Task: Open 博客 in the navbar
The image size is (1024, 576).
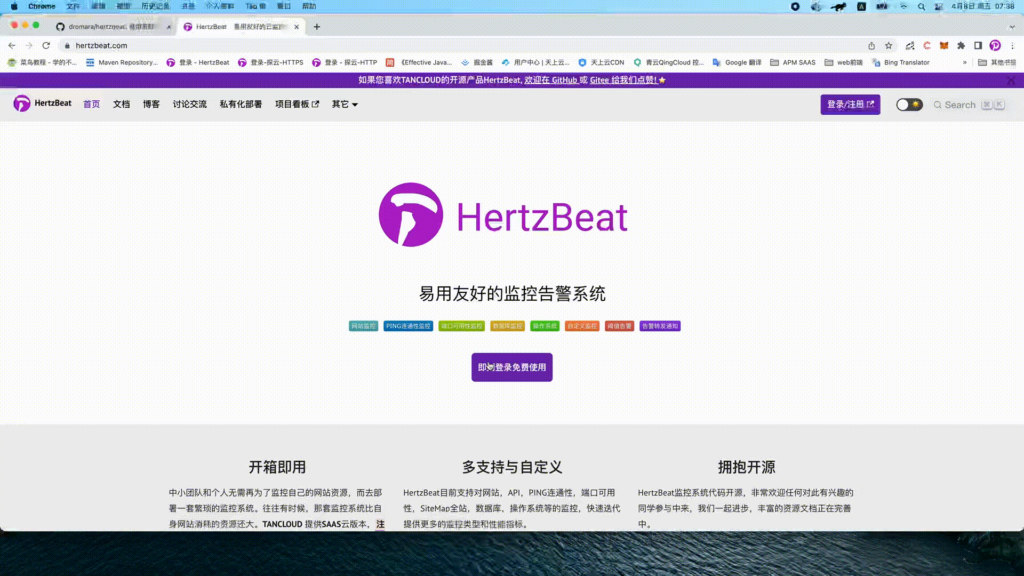Action: pyautogui.click(x=152, y=104)
